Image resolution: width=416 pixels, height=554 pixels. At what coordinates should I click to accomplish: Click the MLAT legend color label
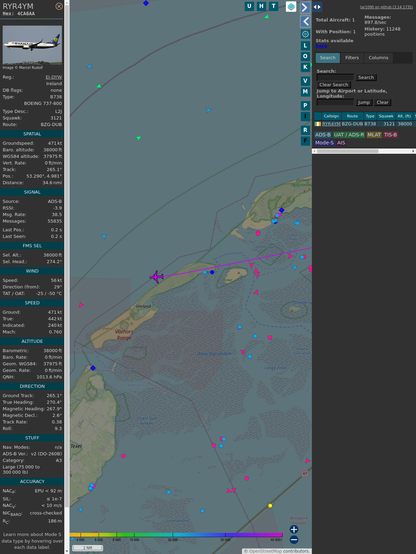[374, 135]
